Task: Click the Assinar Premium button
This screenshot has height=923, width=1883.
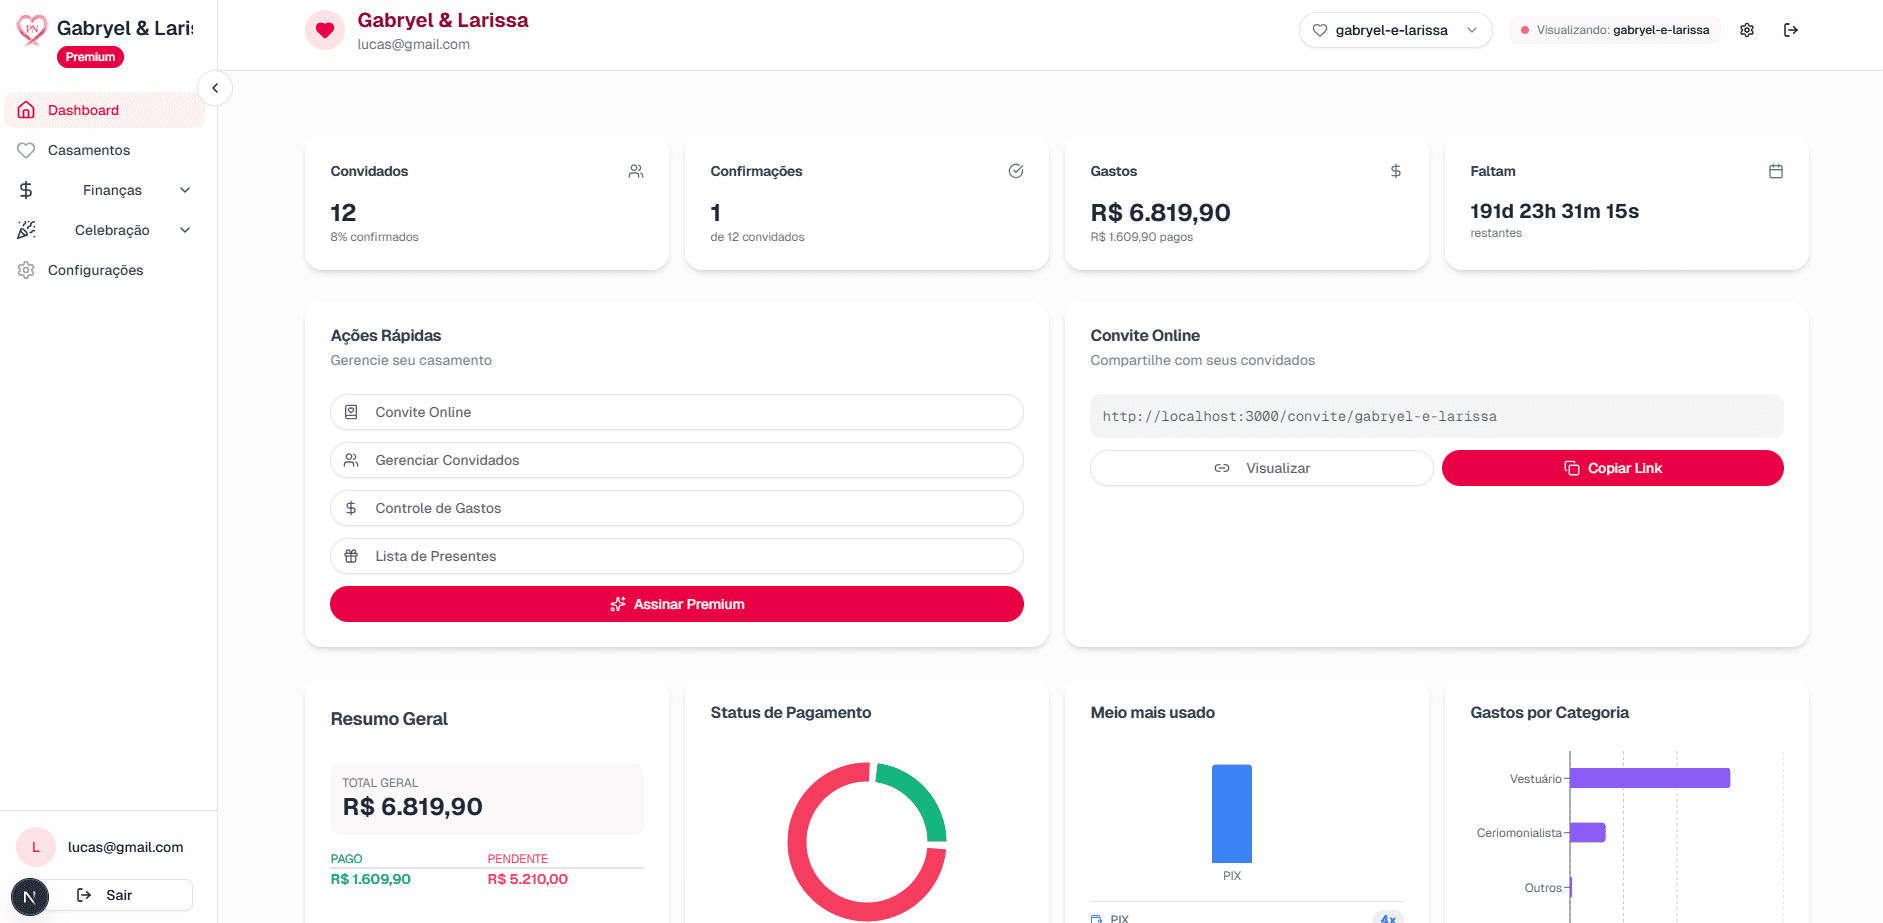Action: click(676, 604)
